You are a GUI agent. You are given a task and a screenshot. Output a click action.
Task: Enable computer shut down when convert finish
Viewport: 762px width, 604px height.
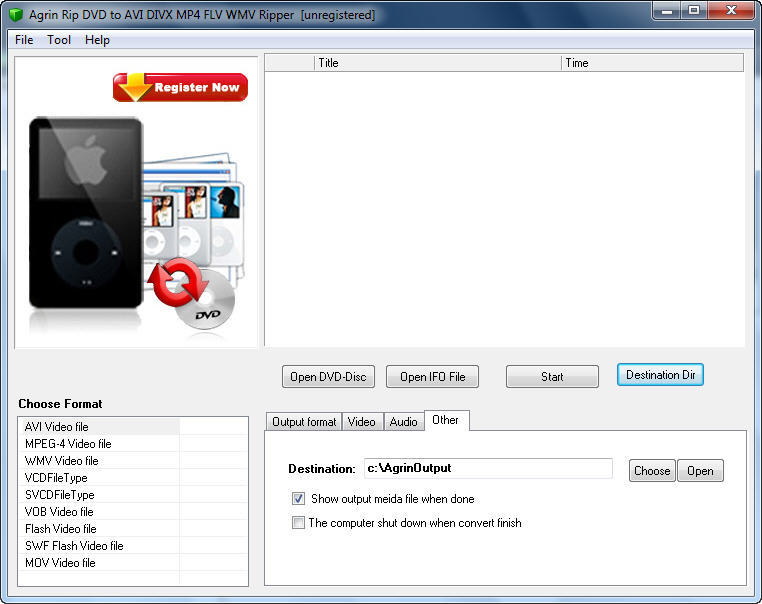point(298,523)
